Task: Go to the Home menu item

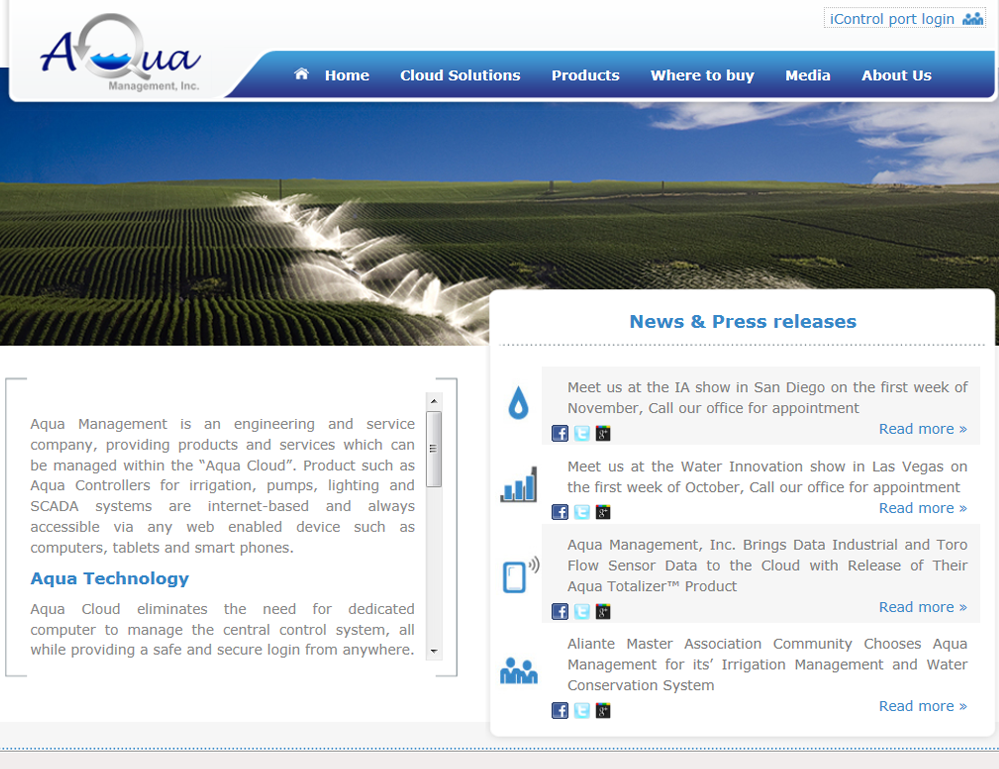Action: coord(347,75)
